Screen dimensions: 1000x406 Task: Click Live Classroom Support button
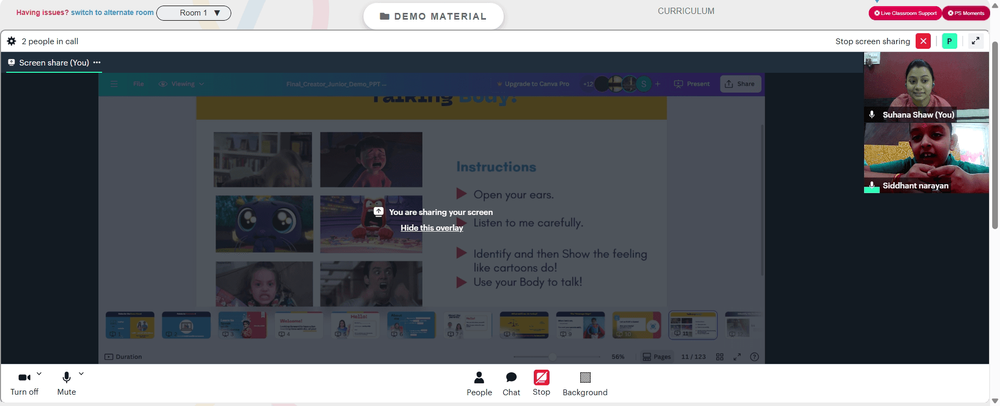(x=904, y=13)
